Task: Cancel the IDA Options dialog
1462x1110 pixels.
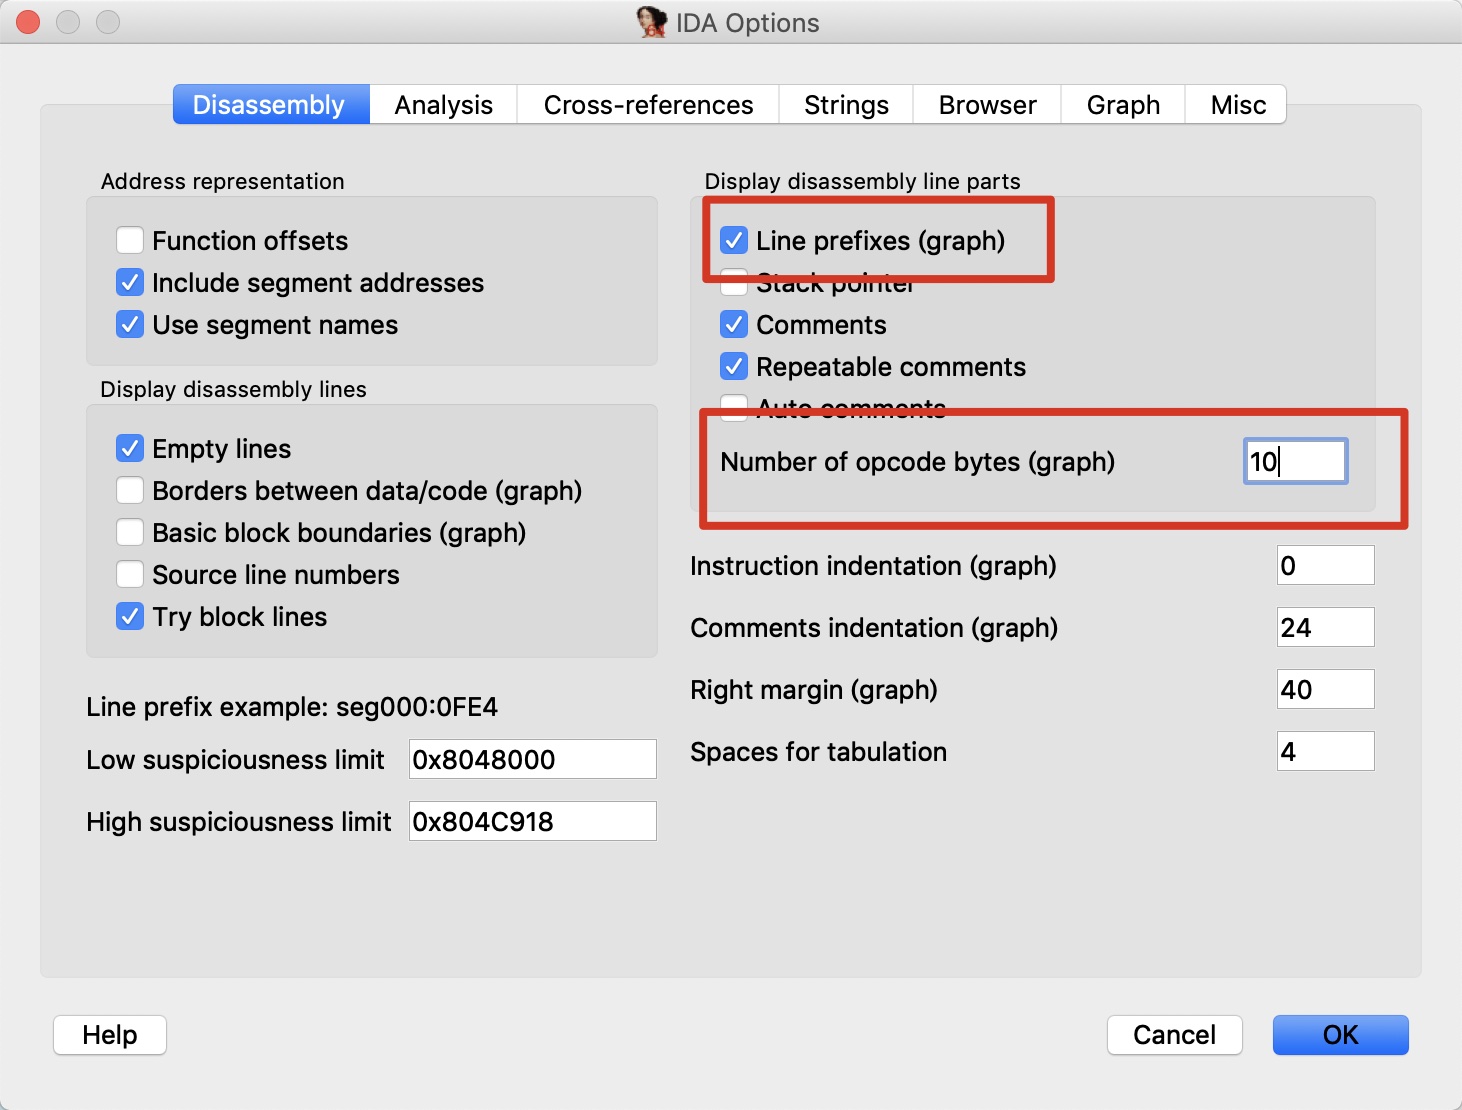Action: click(x=1174, y=1035)
